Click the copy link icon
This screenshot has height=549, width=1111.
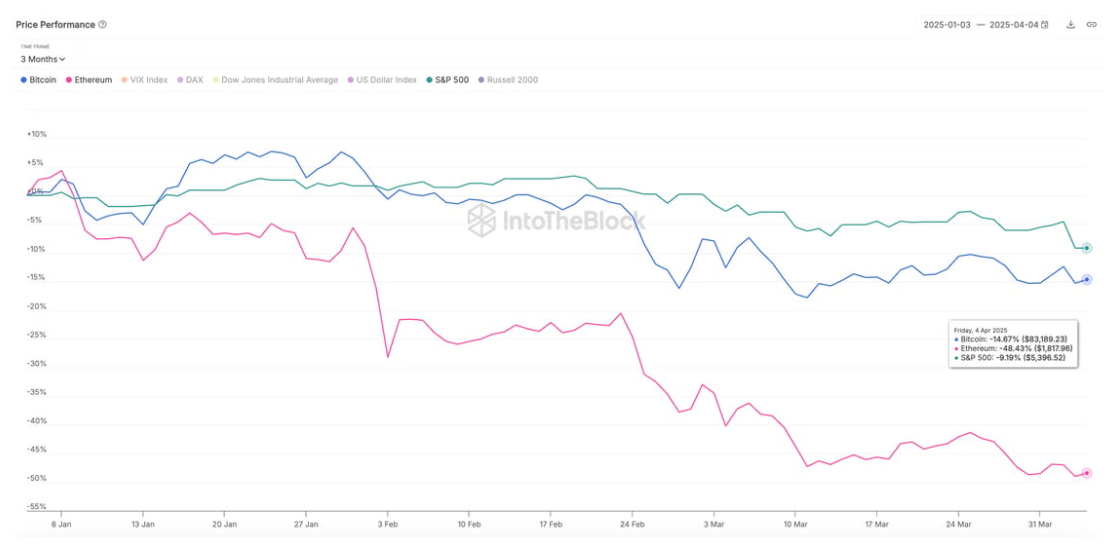coord(1092,24)
